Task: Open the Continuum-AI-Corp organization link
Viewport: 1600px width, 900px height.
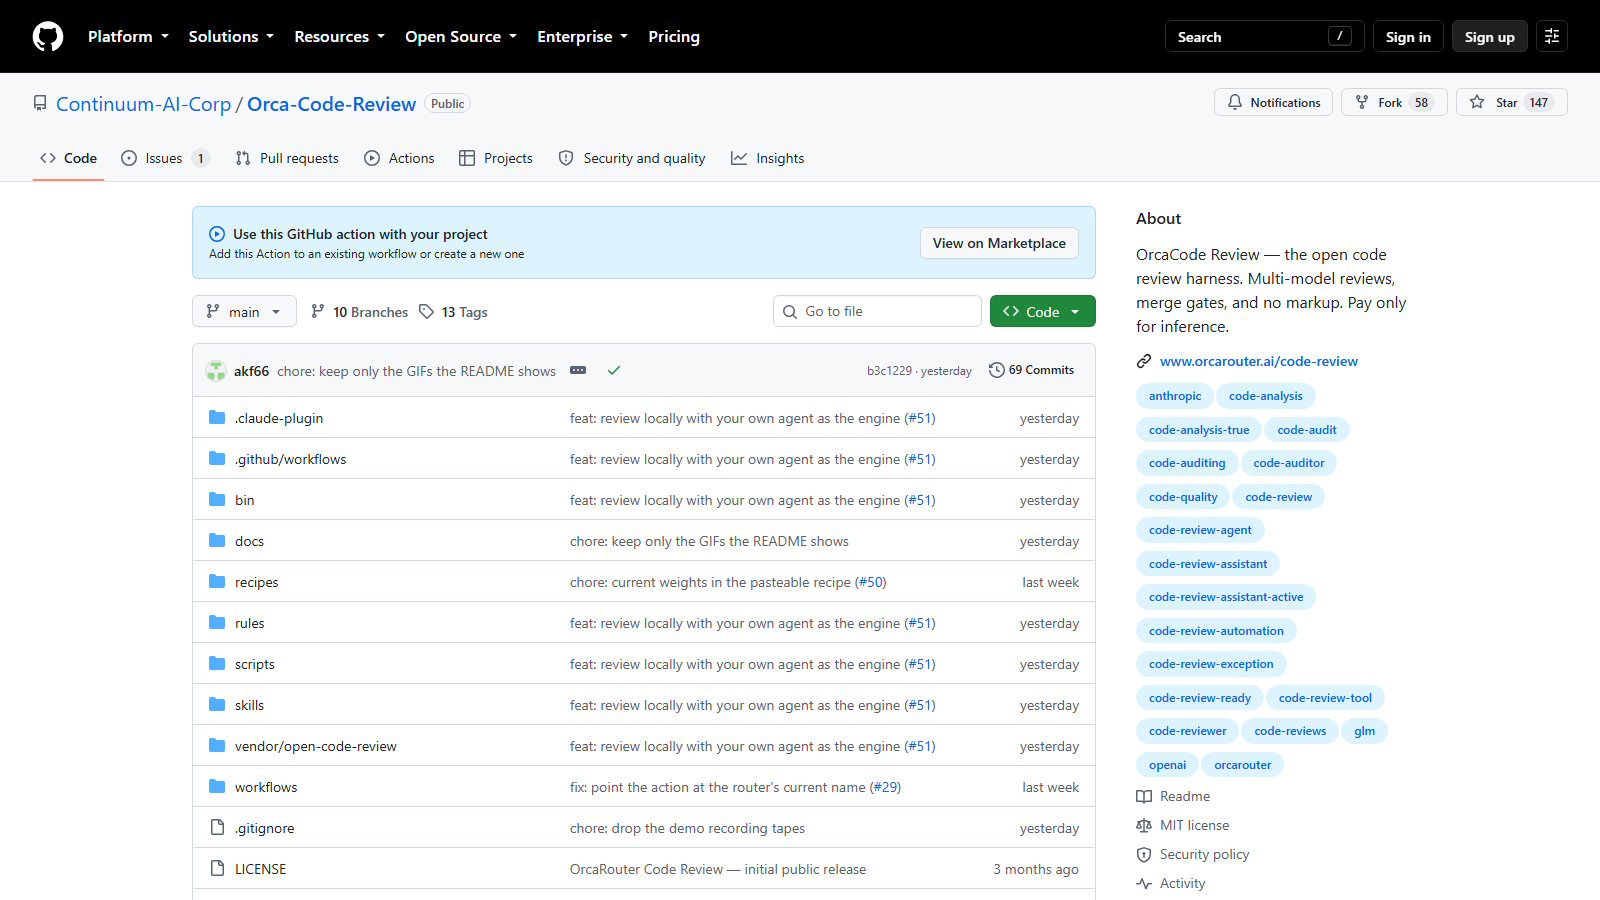Action: tap(143, 104)
